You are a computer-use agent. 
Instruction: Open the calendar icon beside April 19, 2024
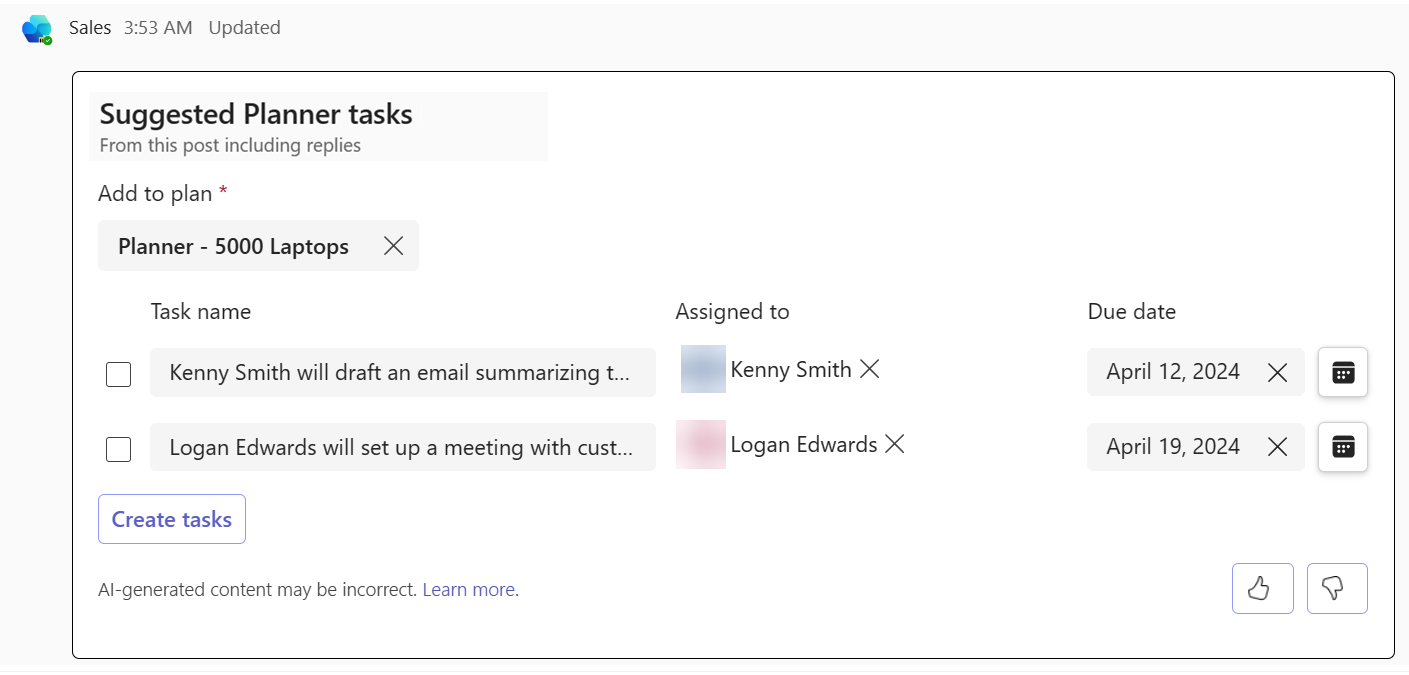(1342, 446)
